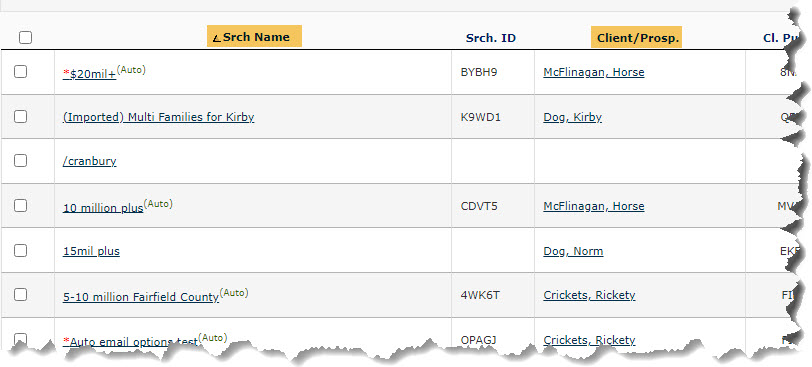
Task: Open the 15mil plus search link
Action: [x=91, y=251]
